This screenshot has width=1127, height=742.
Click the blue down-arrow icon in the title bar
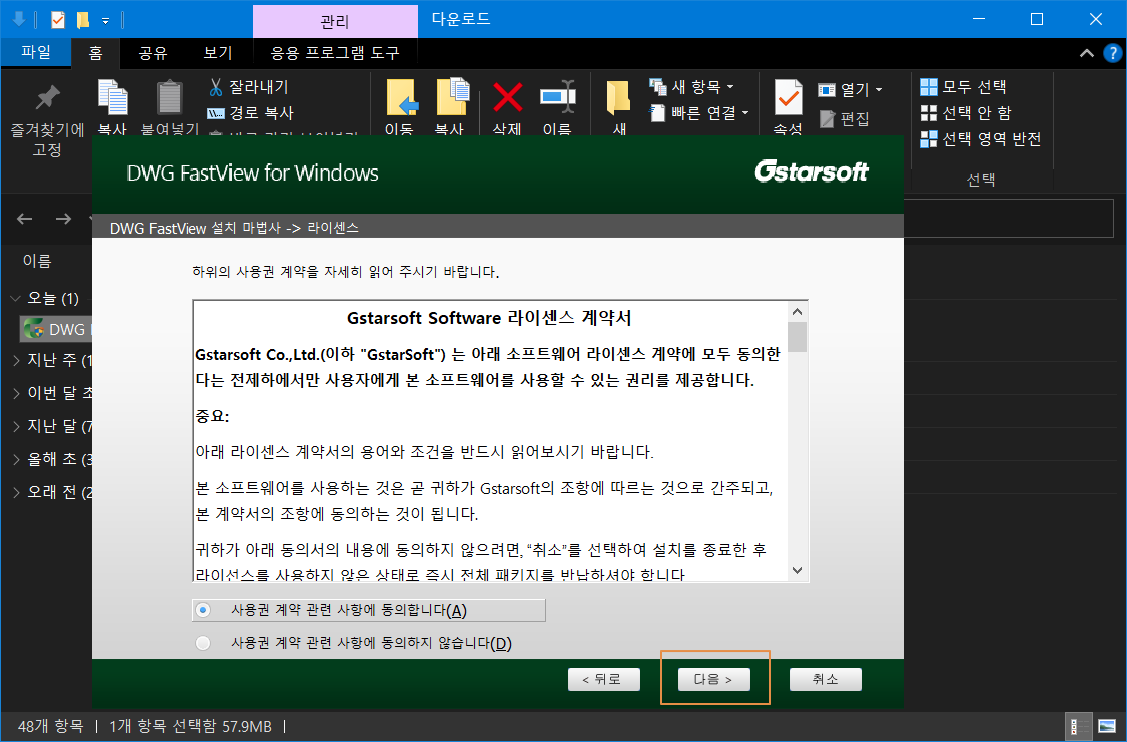coord(19,19)
